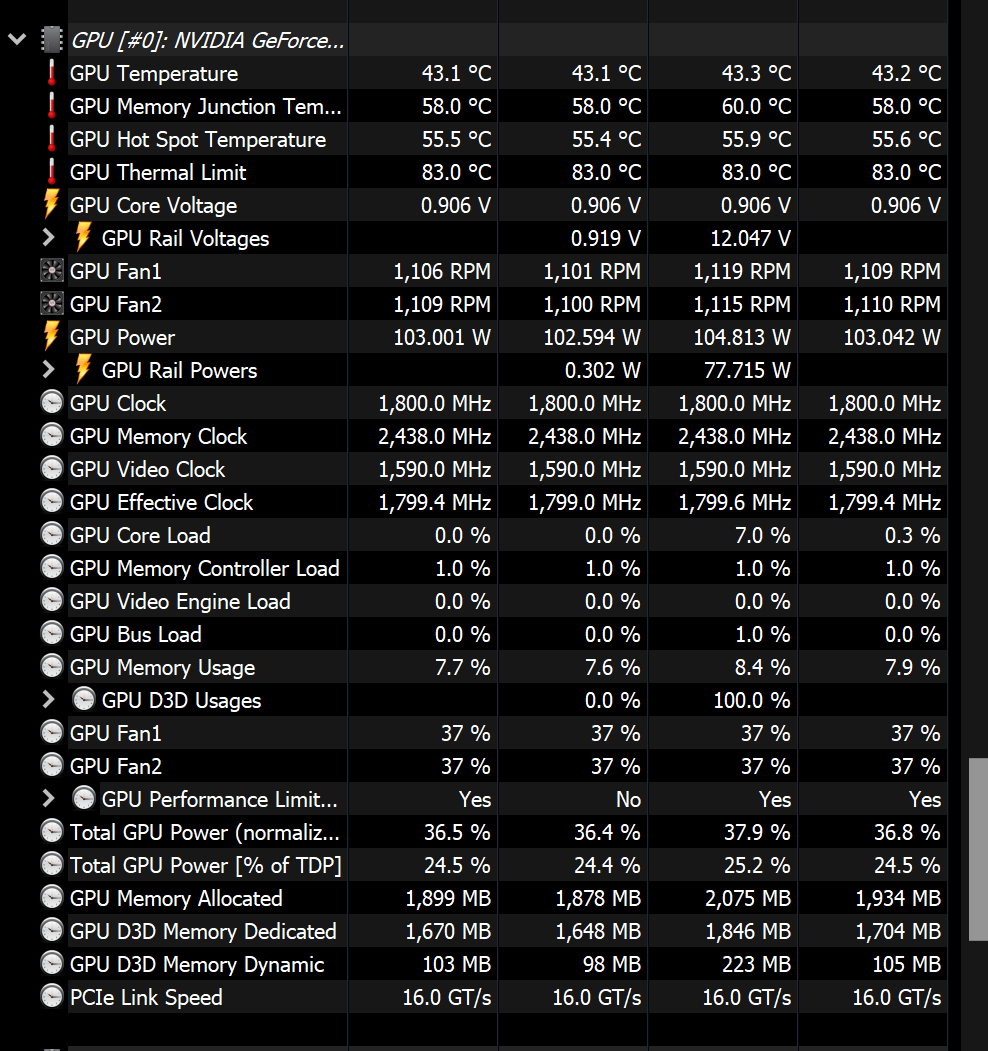The width and height of the screenshot is (988, 1051).
Task: Click gauge icon beside GPU Fan2 percent row
Action: click(52, 765)
